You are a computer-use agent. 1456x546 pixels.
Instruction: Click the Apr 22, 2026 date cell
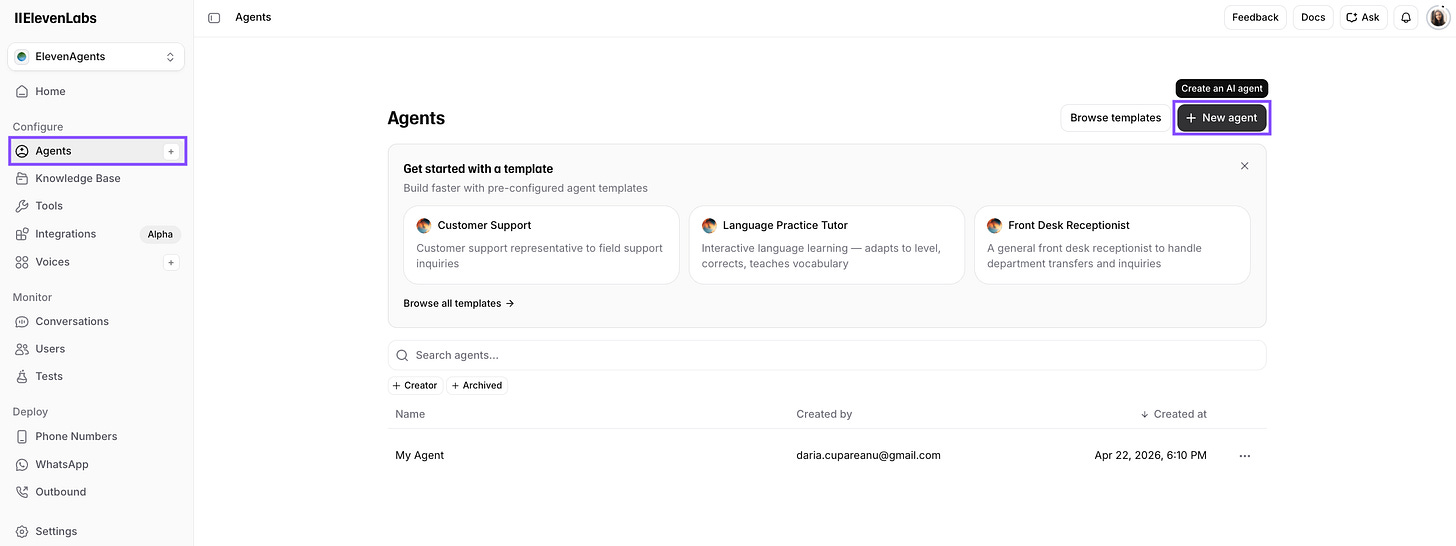point(1150,455)
